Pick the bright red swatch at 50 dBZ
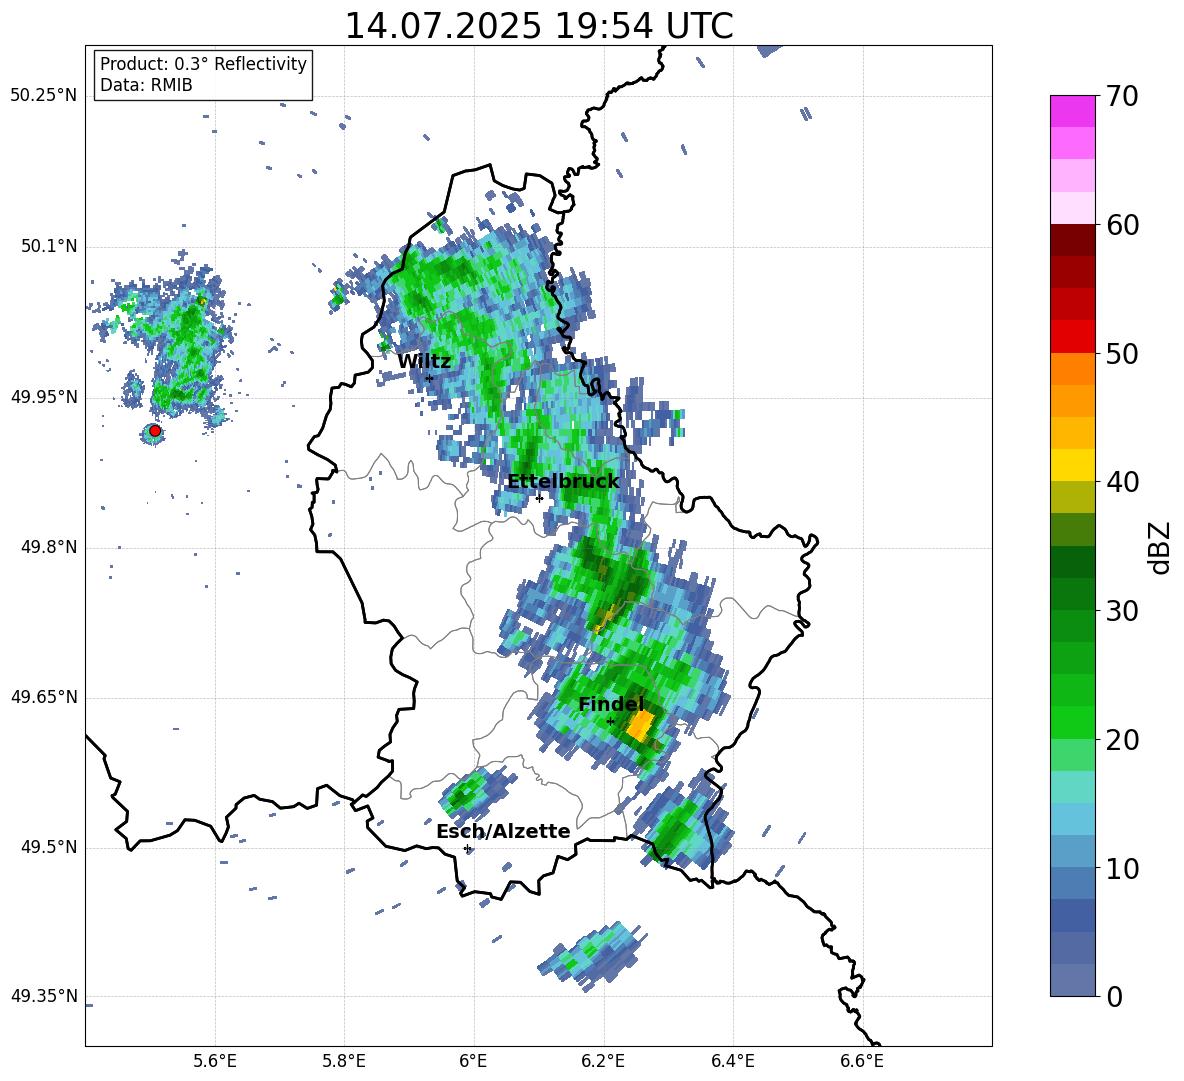Image resolution: width=1184 pixels, height=1081 pixels. coord(1072,337)
